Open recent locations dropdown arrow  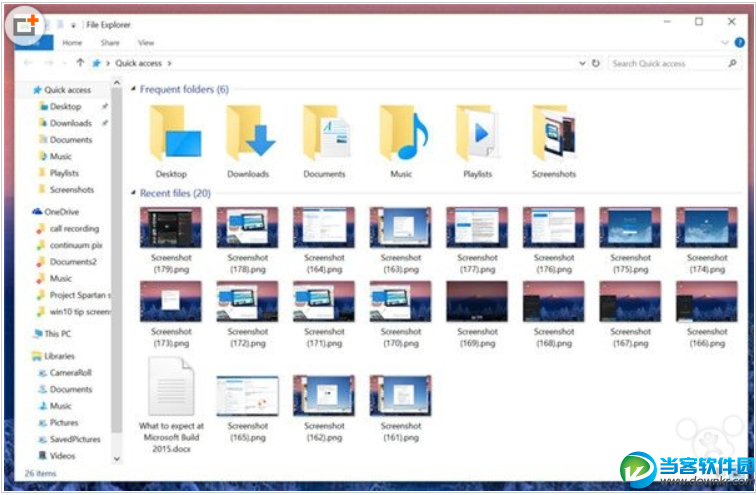[64, 63]
